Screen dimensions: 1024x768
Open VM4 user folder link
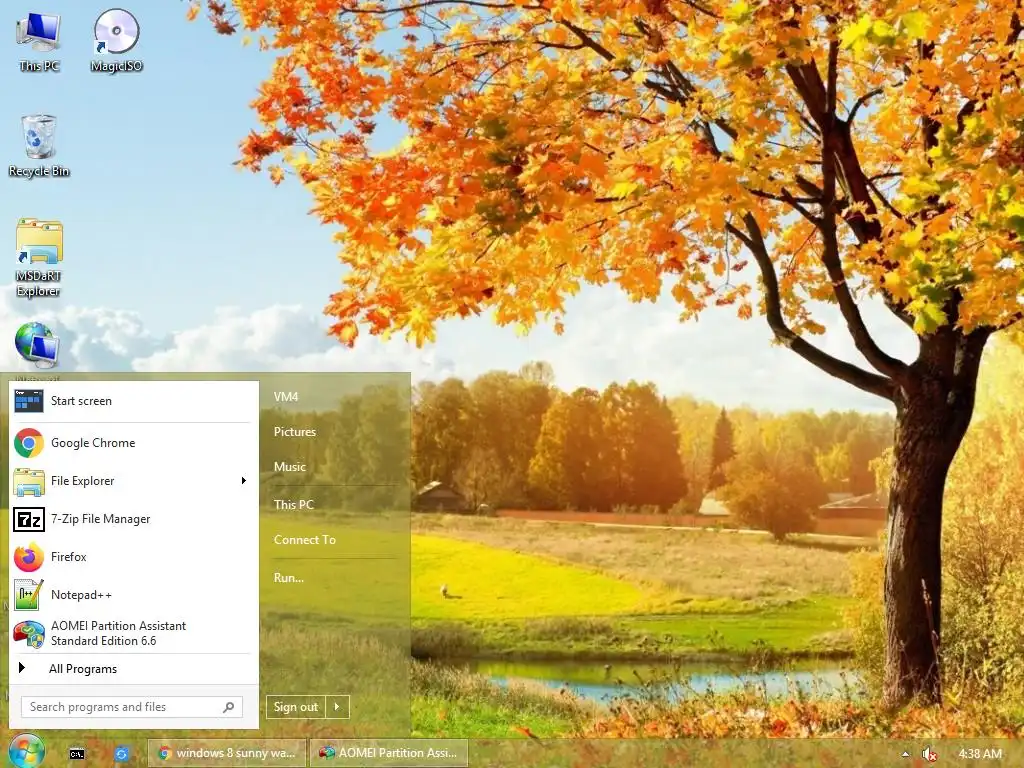pos(286,396)
